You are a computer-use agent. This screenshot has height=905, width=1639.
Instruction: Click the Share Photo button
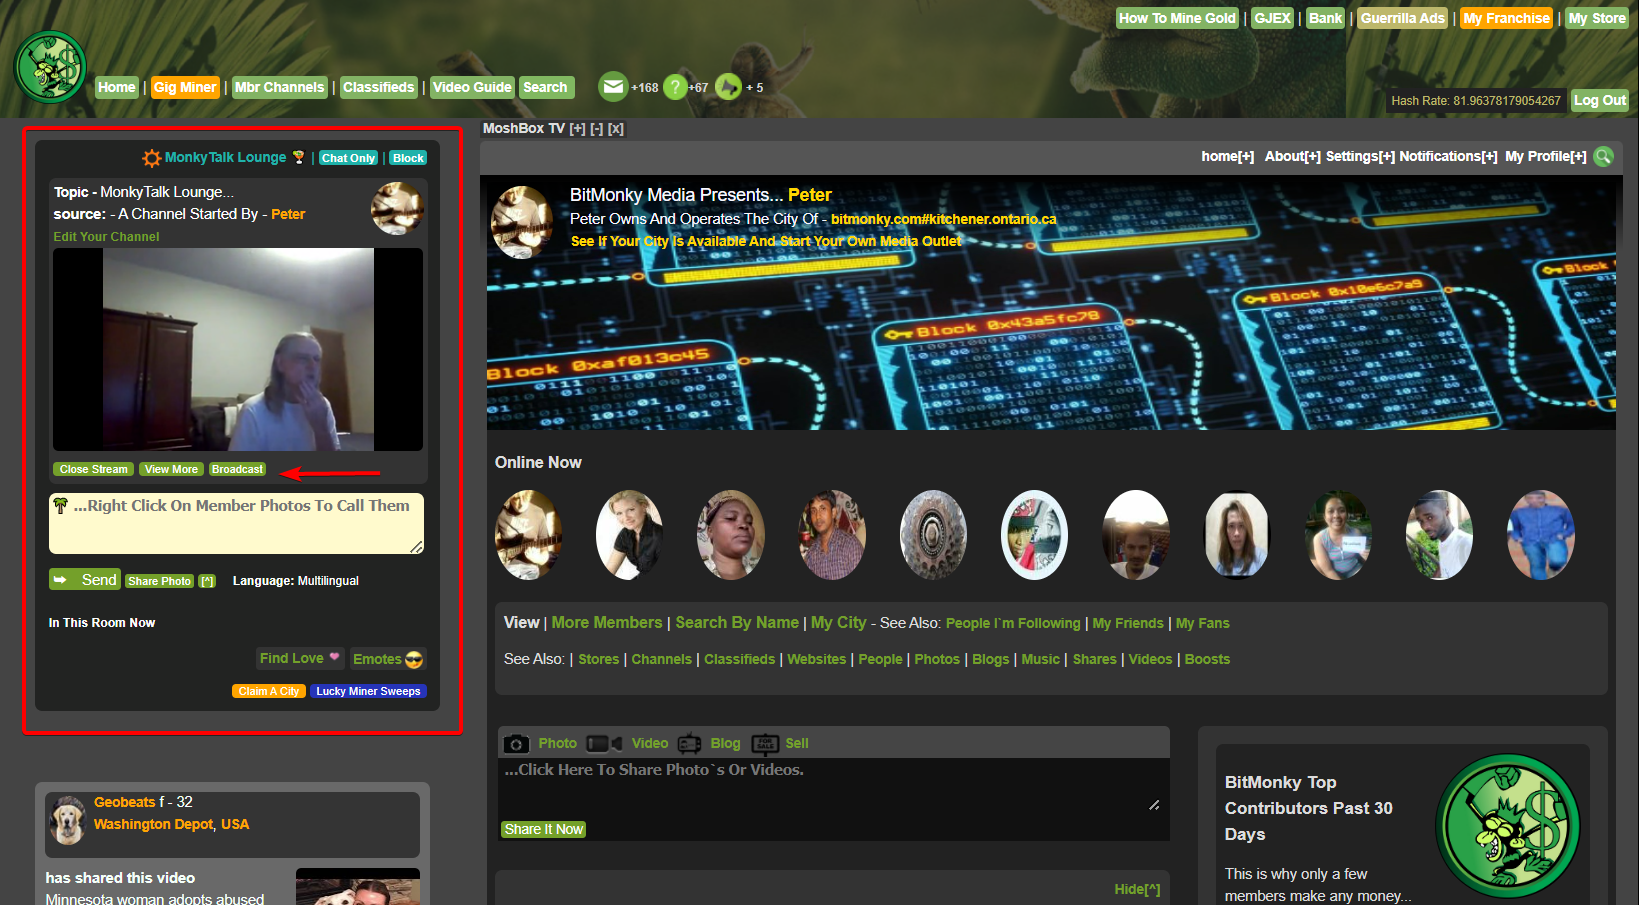159,581
